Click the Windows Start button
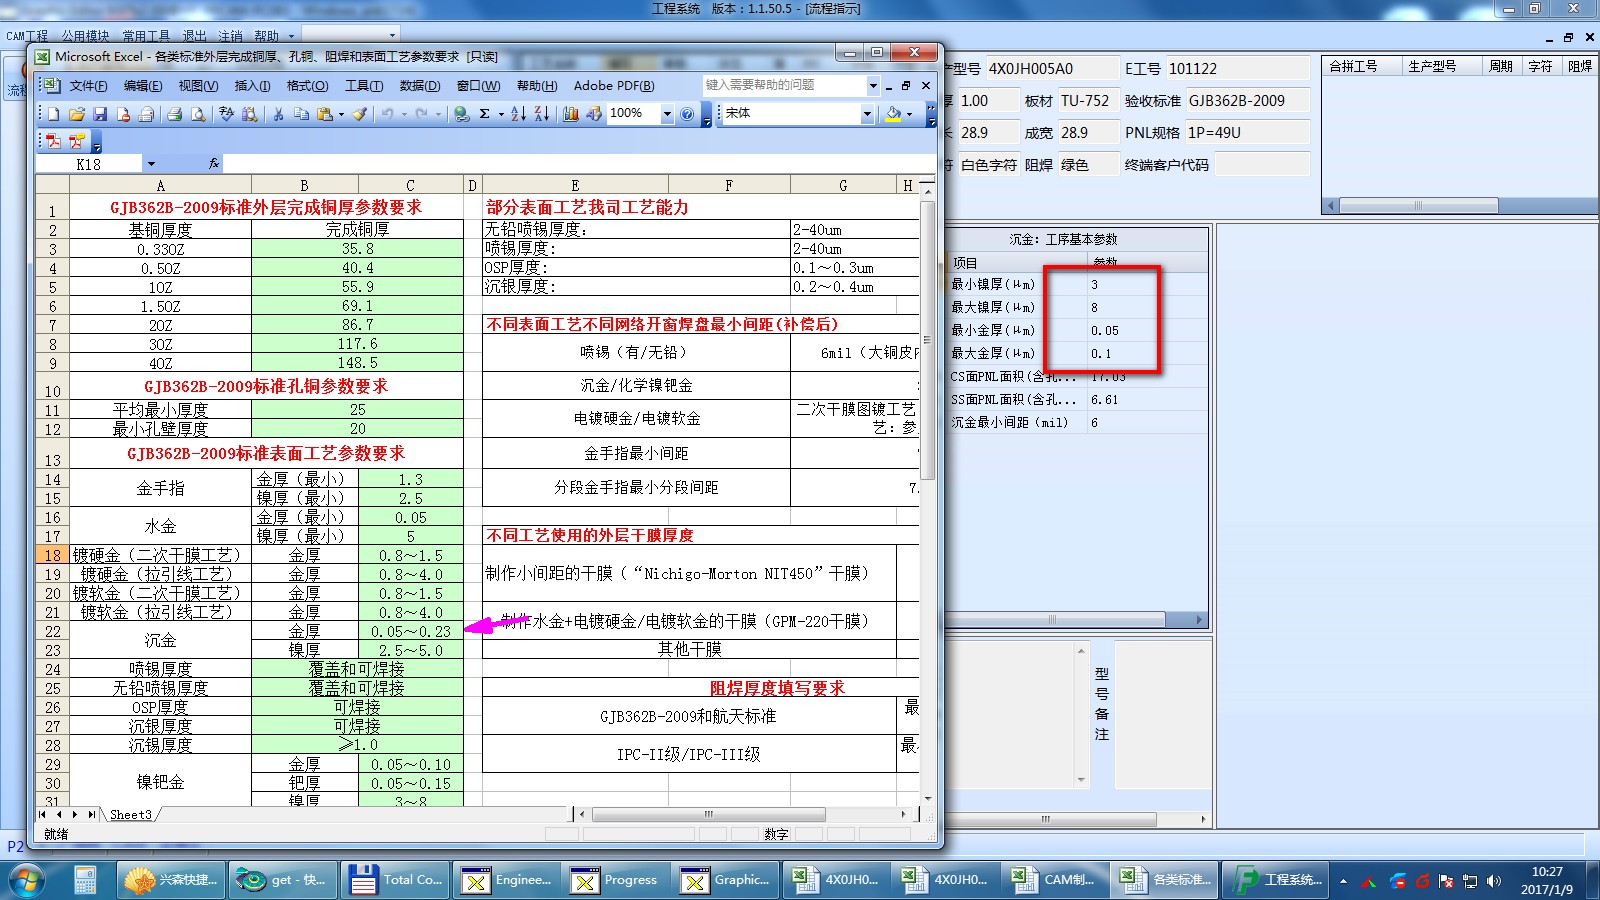 (x=27, y=880)
